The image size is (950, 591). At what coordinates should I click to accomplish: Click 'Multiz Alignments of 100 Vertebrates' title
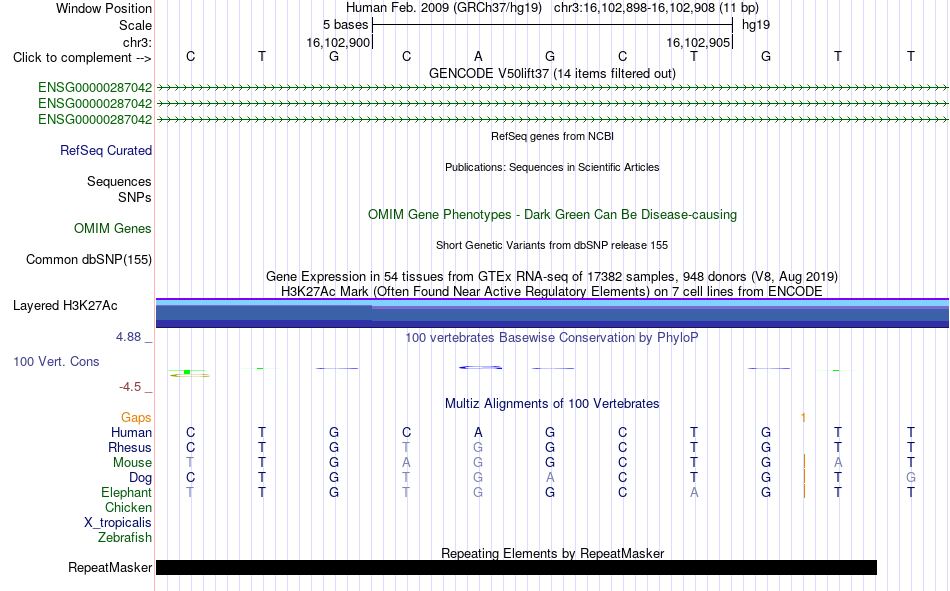[552, 404]
